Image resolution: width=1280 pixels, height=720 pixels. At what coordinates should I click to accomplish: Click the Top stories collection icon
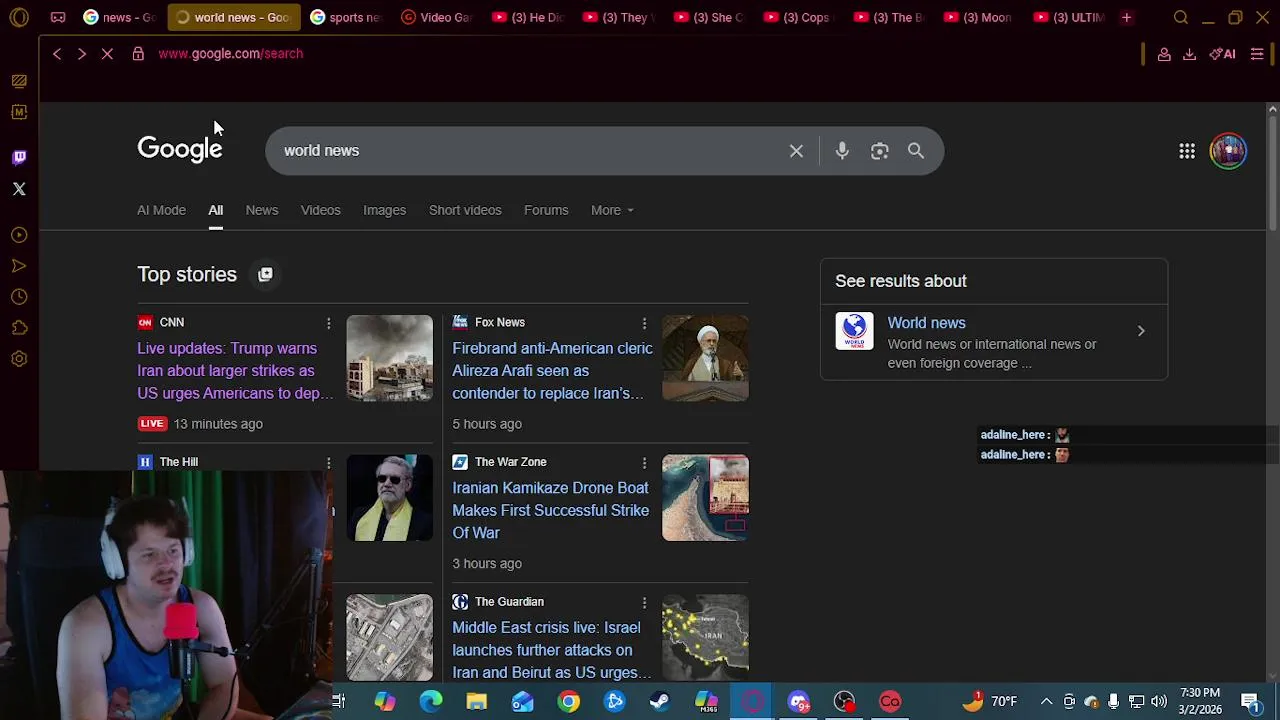(265, 274)
